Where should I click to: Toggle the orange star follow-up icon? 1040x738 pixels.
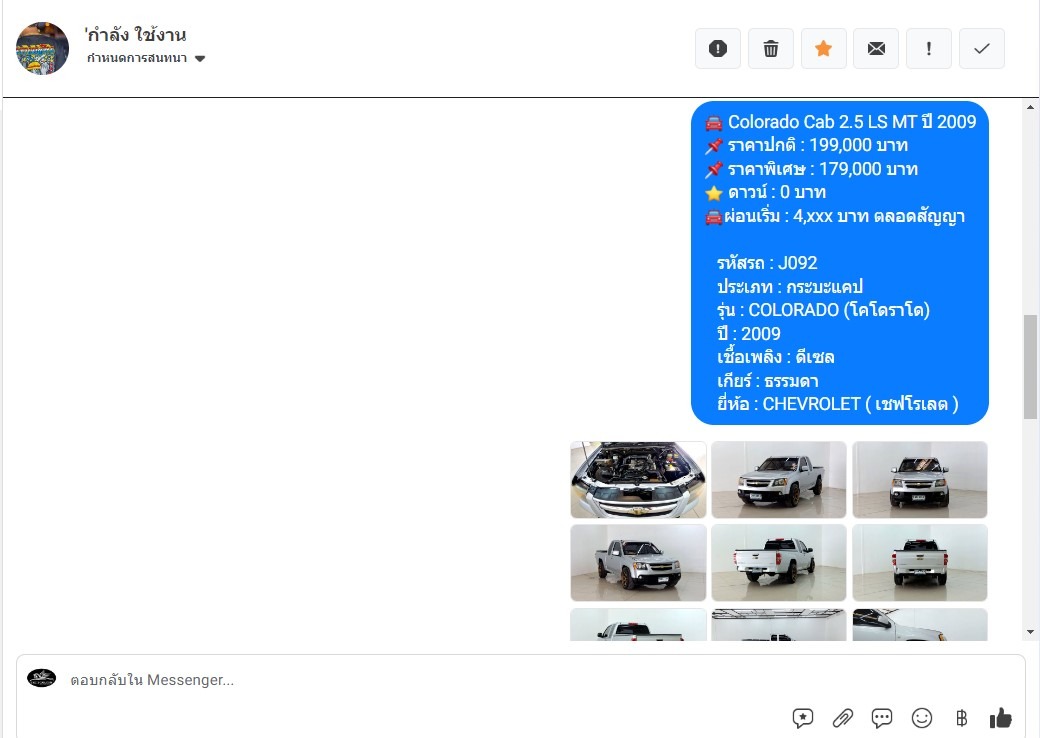point(823,48)
